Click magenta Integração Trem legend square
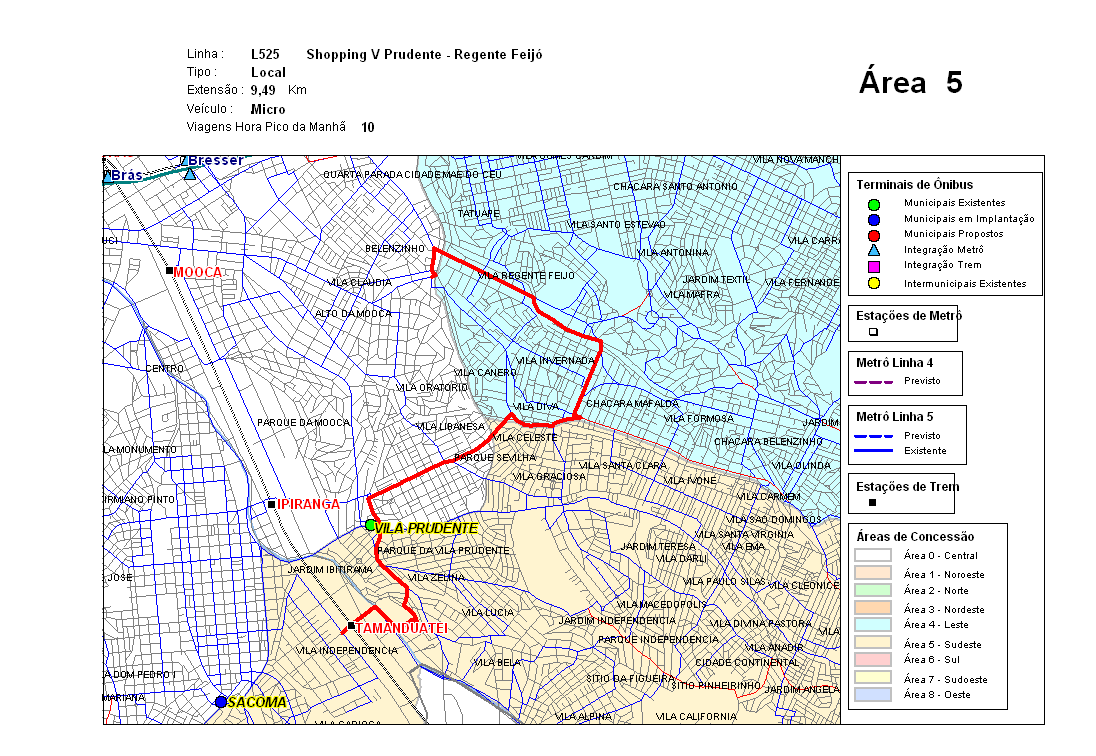This screenshot has width=1096, height=756. pyautogui.click(x=873, y=266)
